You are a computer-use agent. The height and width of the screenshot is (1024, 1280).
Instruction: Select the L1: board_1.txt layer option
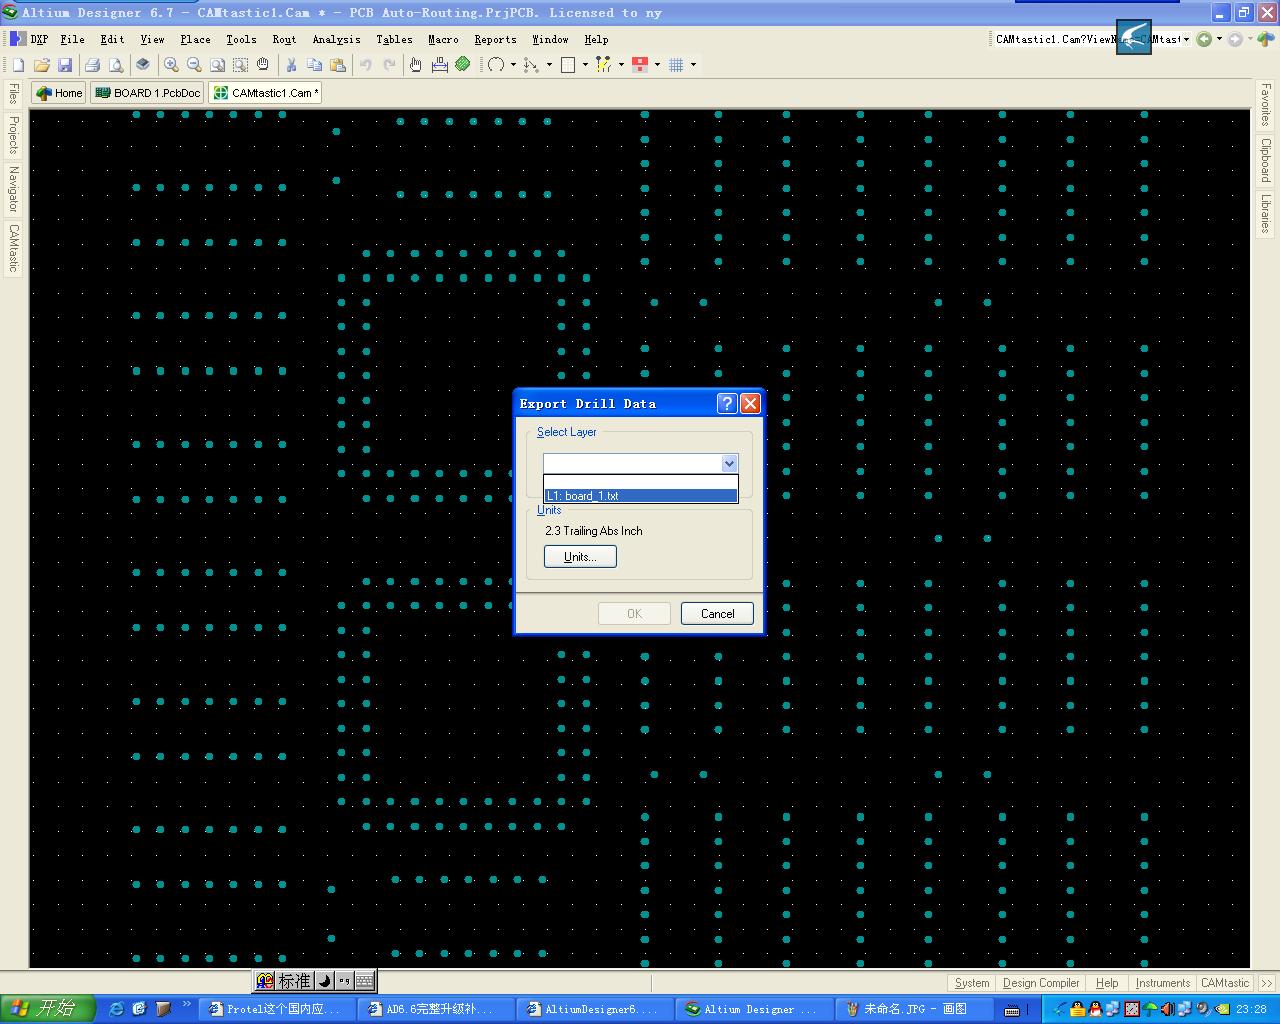click(641, 496)
